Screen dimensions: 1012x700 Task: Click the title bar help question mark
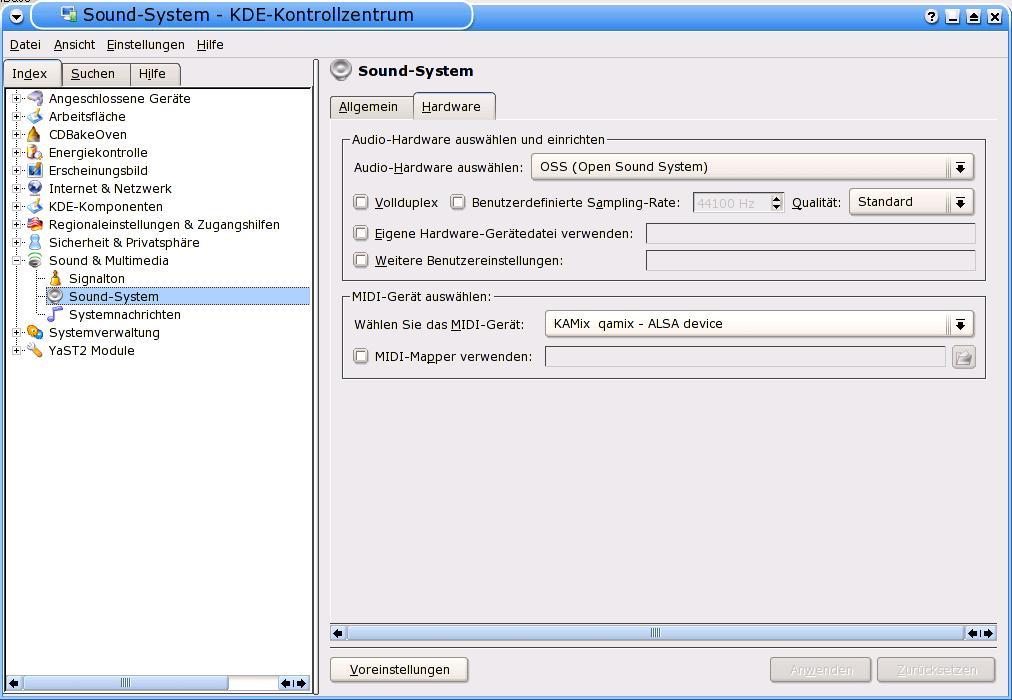tap(931, 17)
